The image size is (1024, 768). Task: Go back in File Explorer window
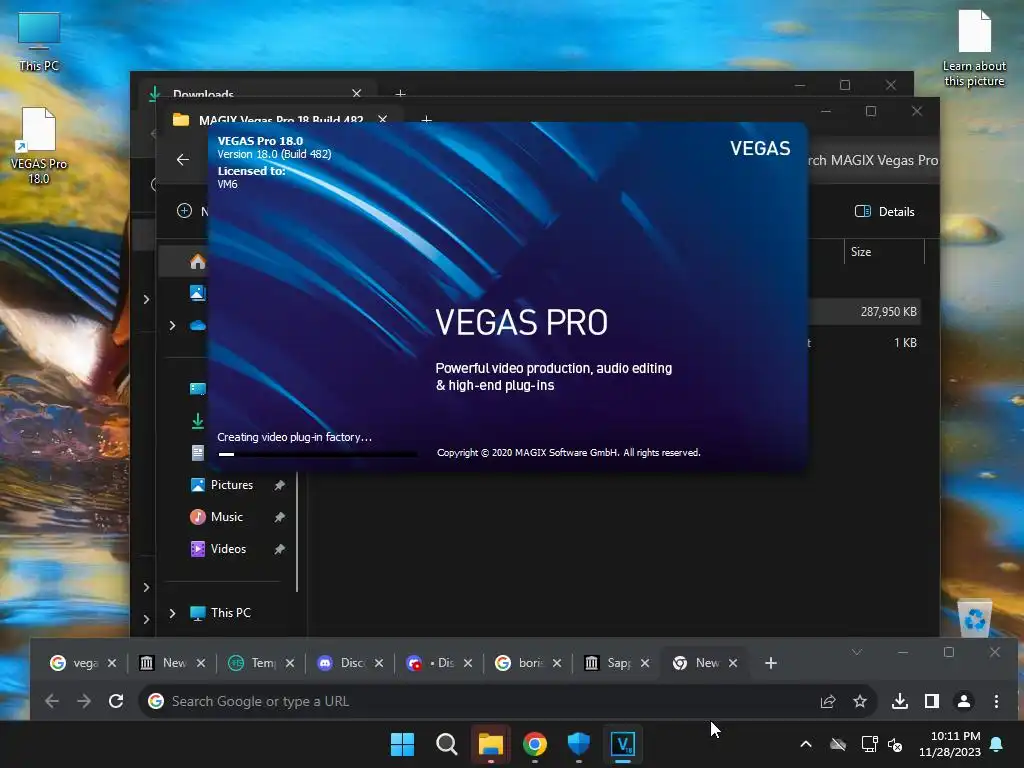(183, 159)
